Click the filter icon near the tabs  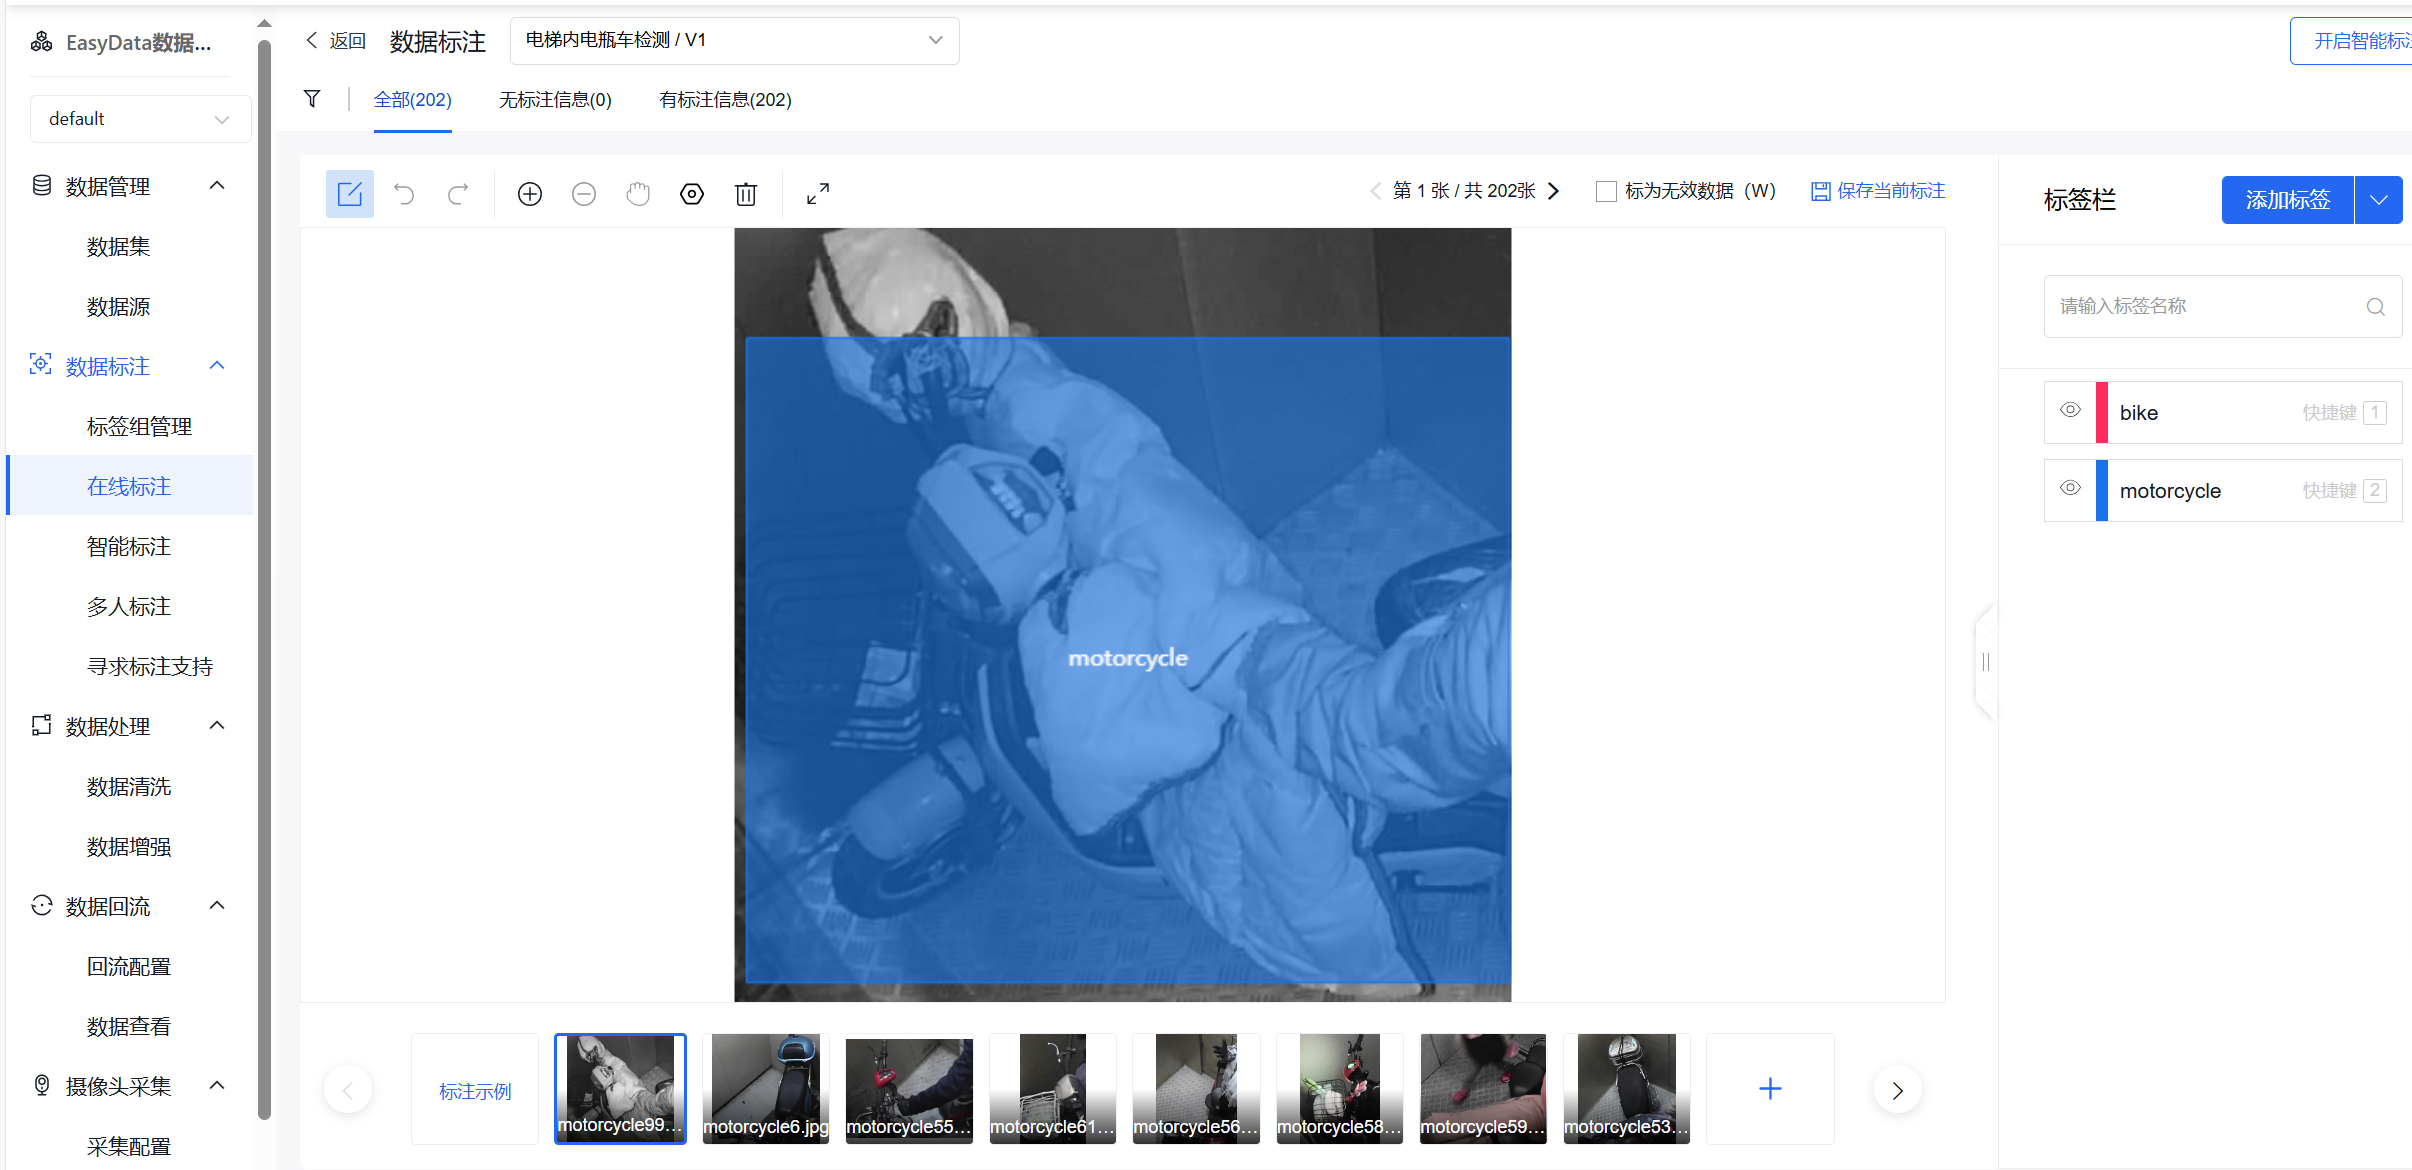[311, 98]
